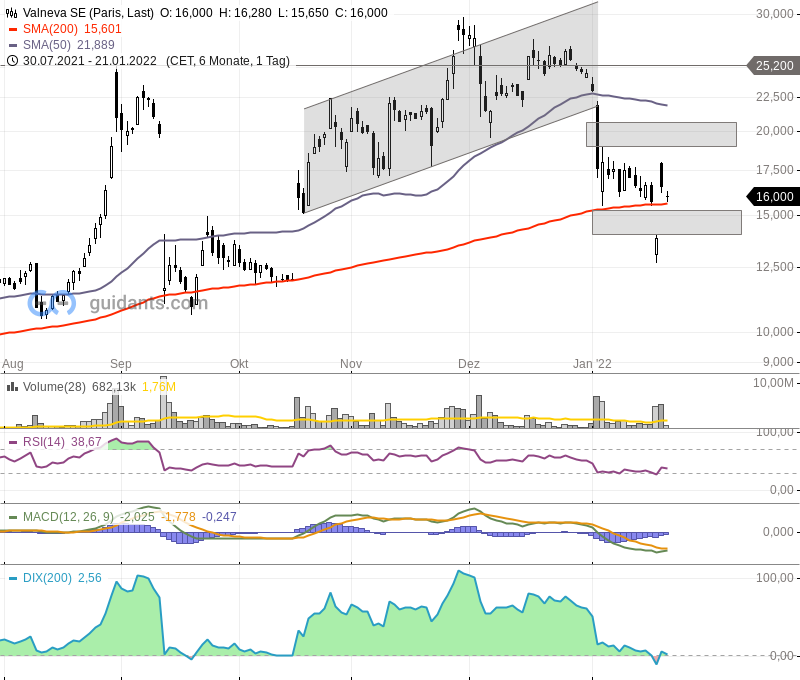The height and width of the screenshot is (680, 800).
Task: Click the 22,500 price axis label
Action: click(x=774, y=97)
